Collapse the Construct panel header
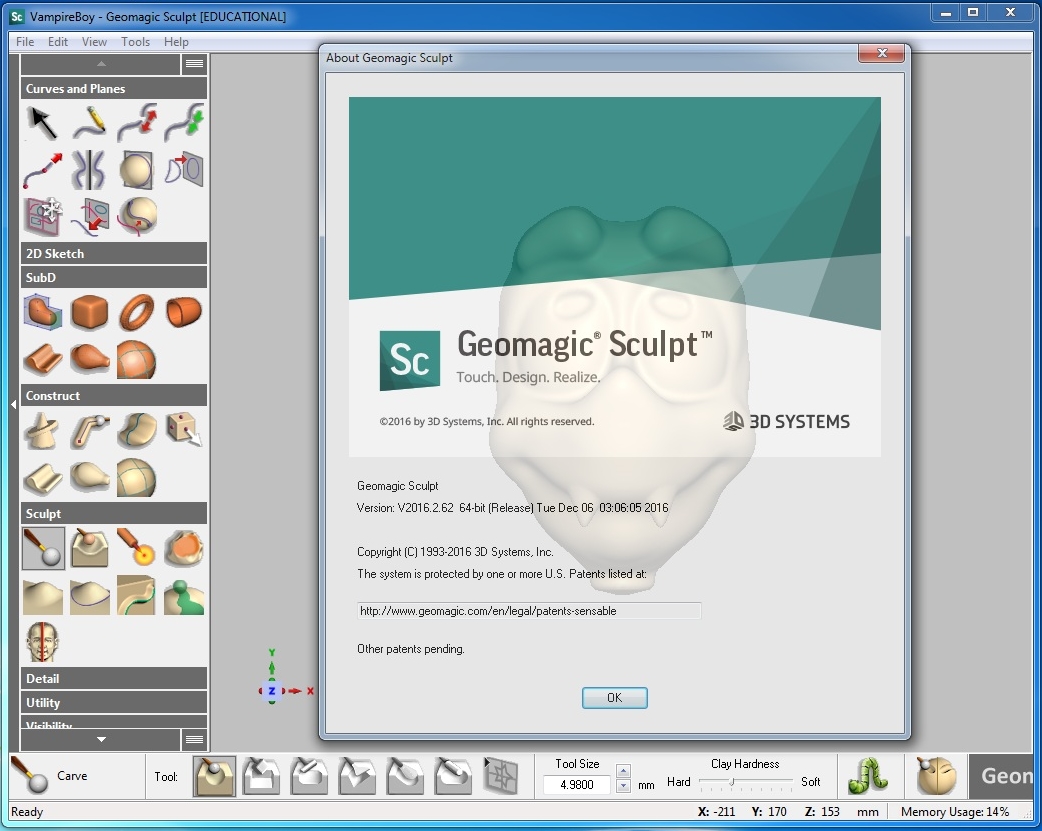 tap(114, 396)
